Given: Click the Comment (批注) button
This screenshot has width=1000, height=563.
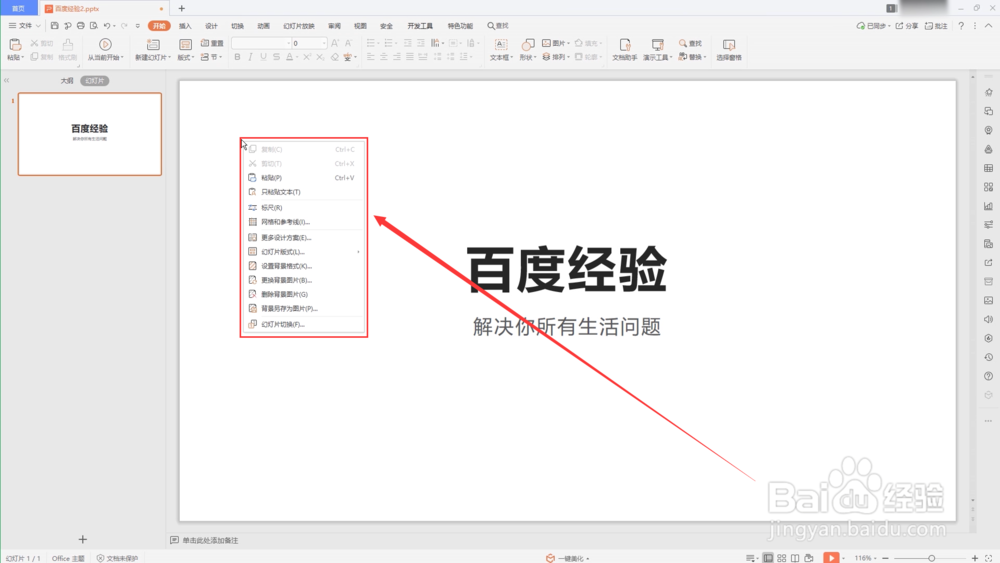Looking at the screenshot, I should click(936, 26).
